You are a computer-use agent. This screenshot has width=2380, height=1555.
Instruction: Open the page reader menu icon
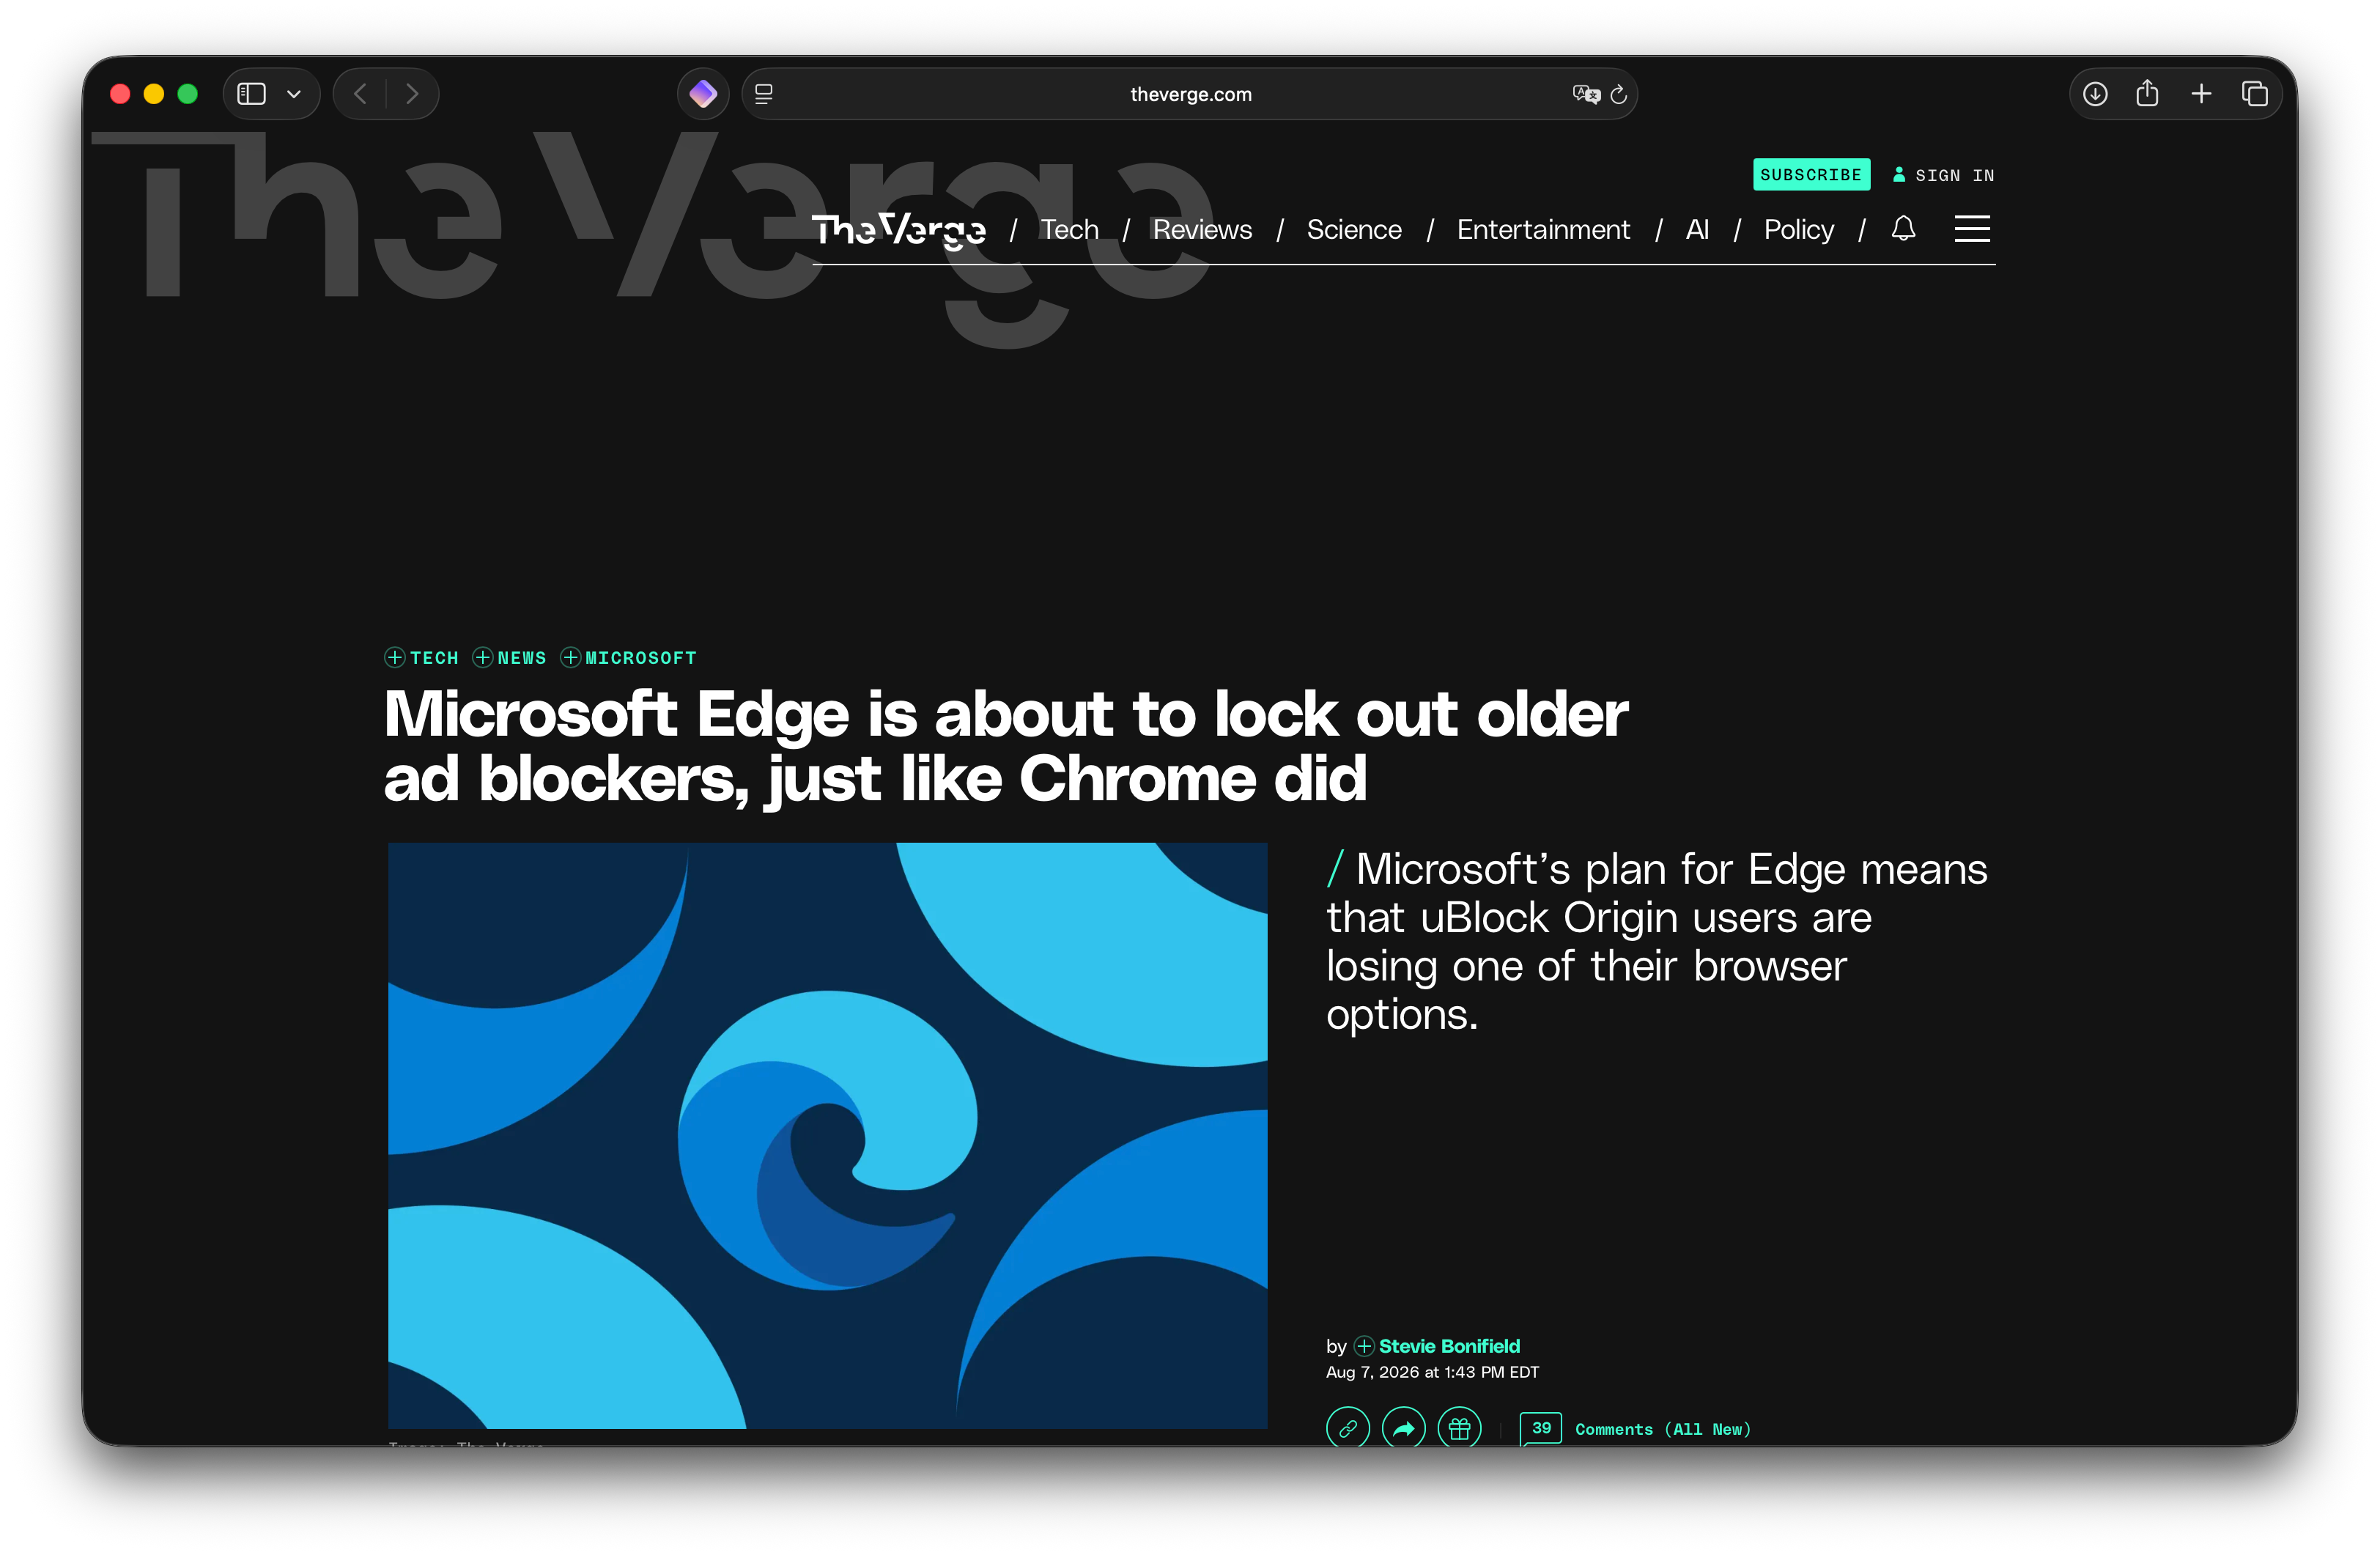pyautogui.click(x=764, y=94)
